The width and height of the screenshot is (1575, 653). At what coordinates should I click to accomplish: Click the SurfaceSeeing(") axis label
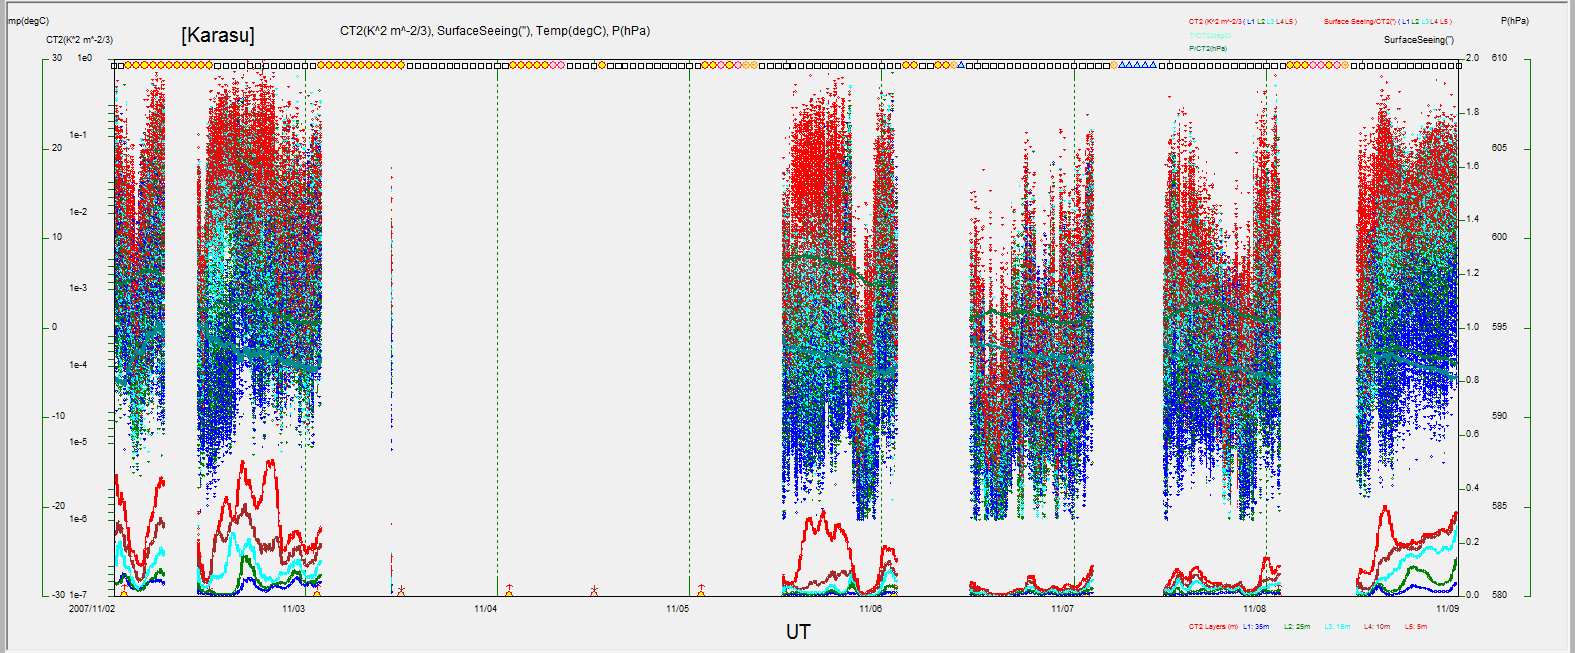pyautogui.click(x=1419, y=40)
